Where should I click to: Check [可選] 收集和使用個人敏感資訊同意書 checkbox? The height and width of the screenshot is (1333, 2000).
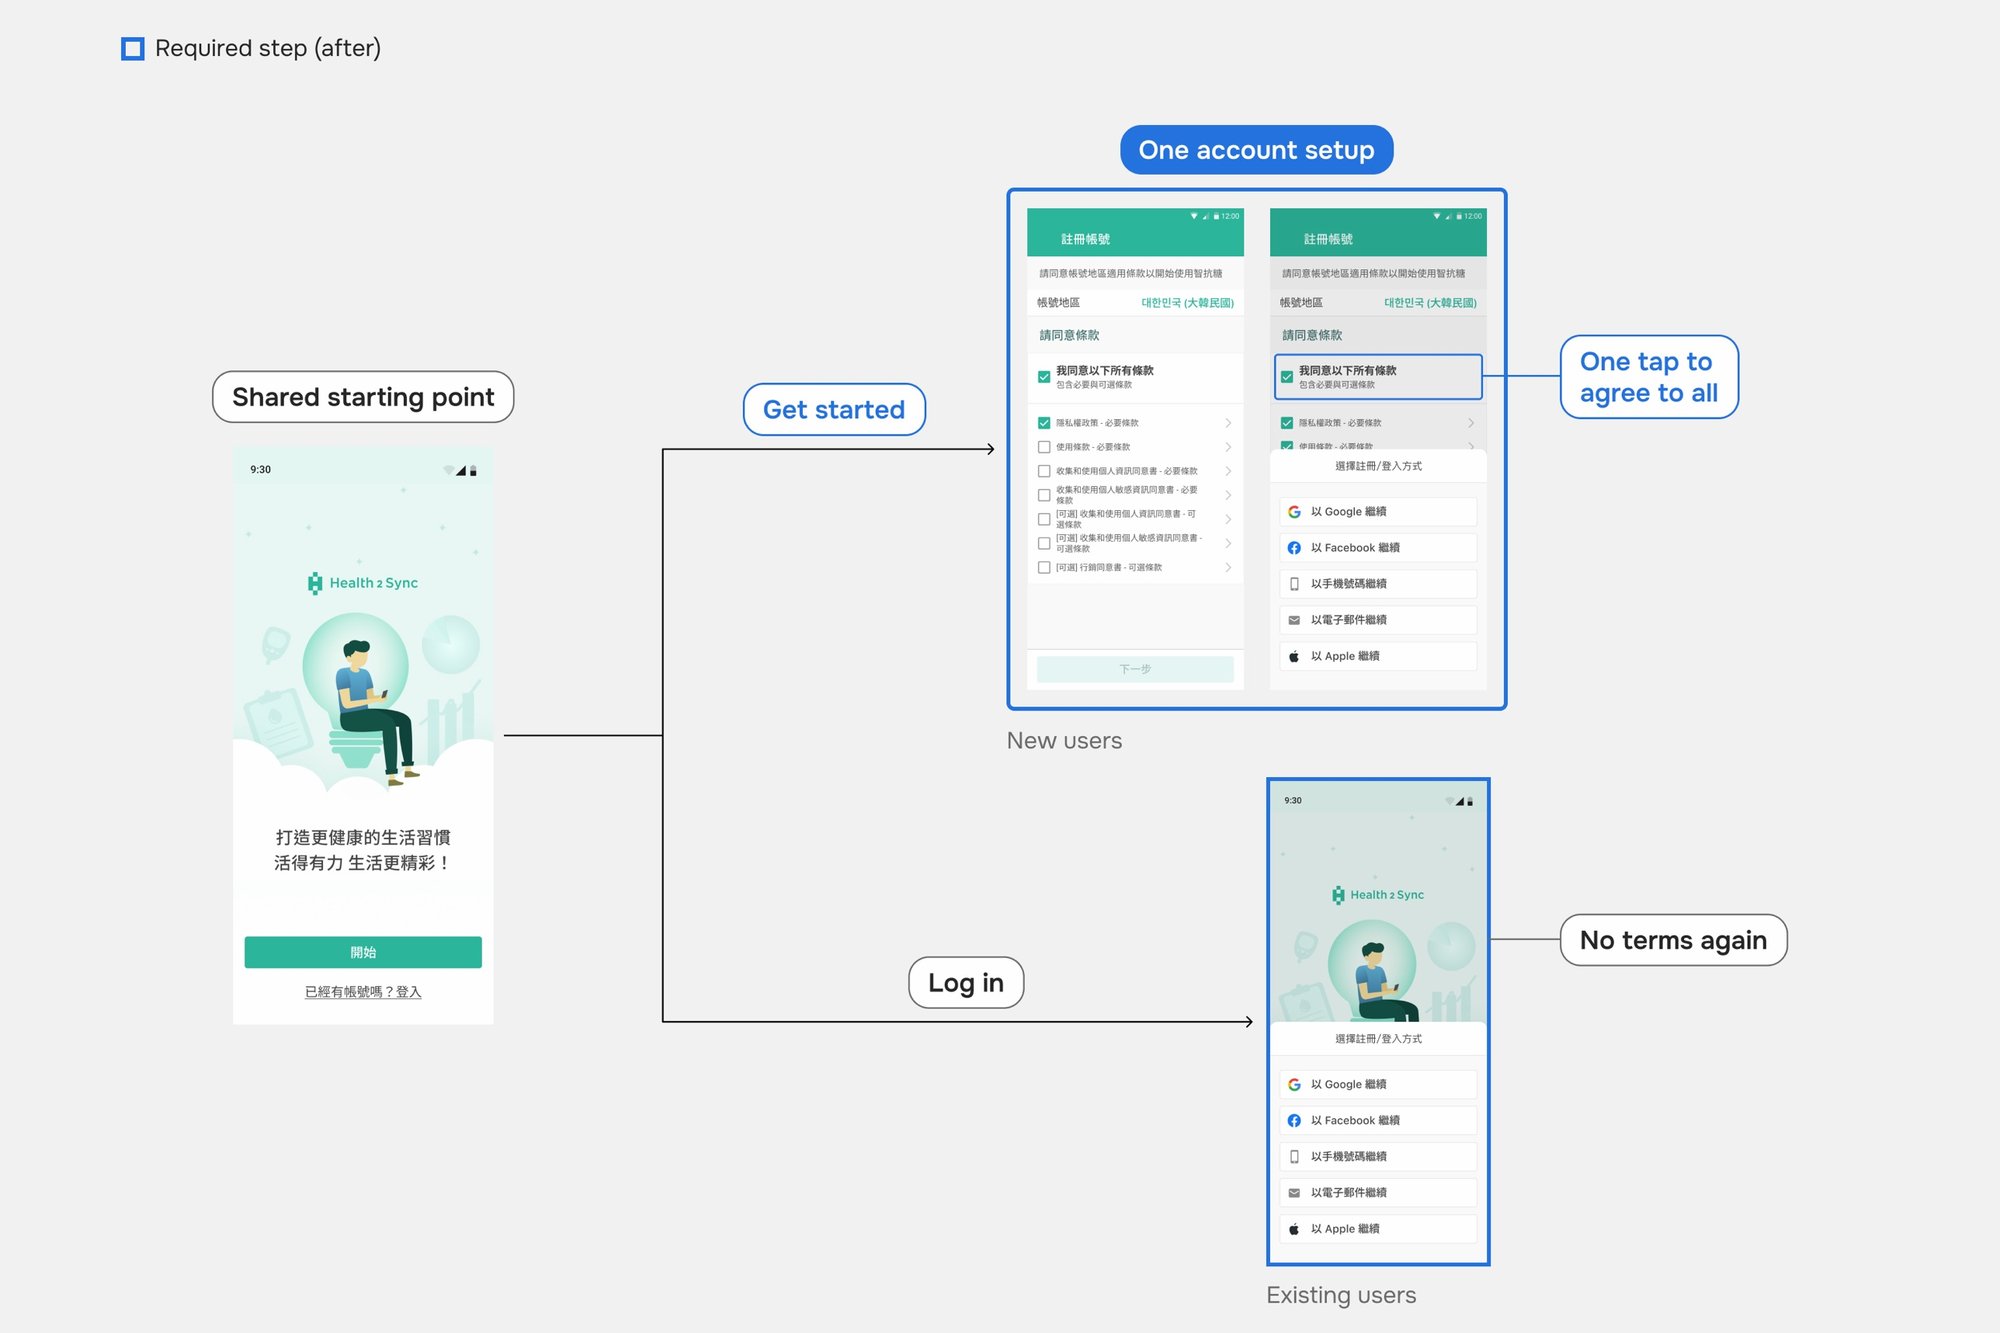[1044, 543]
